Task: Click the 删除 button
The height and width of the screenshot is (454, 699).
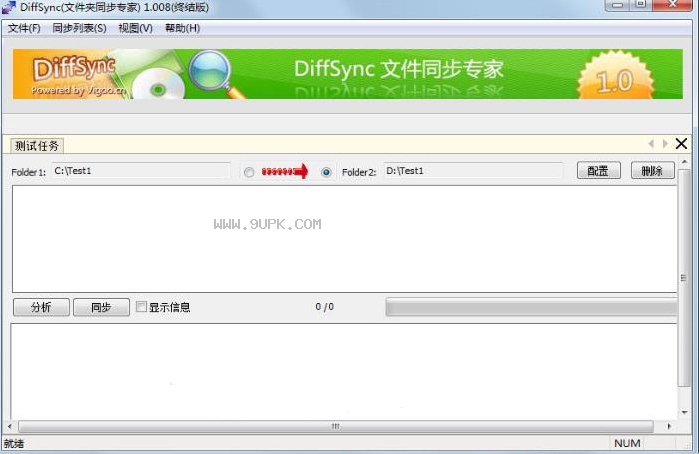Action: [x=652, y=170]
